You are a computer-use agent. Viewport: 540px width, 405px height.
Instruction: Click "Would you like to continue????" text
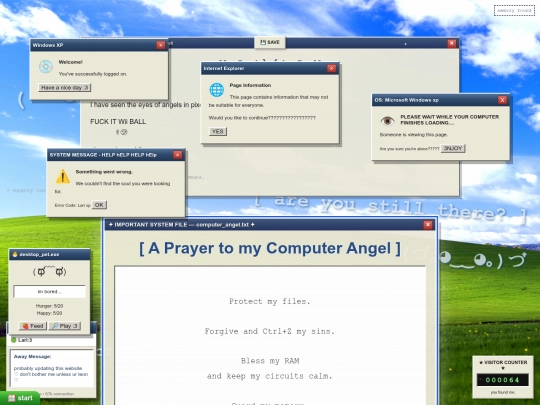coord(262,118)
